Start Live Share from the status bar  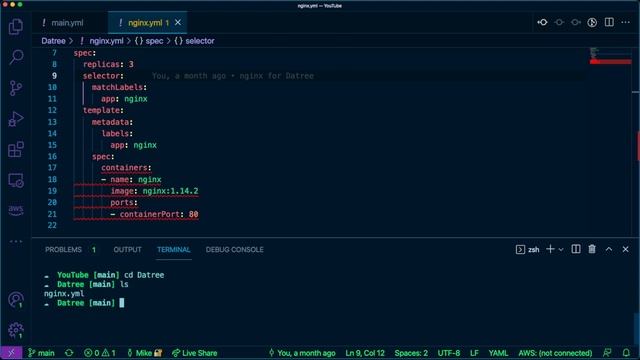(x=195, y=353)
